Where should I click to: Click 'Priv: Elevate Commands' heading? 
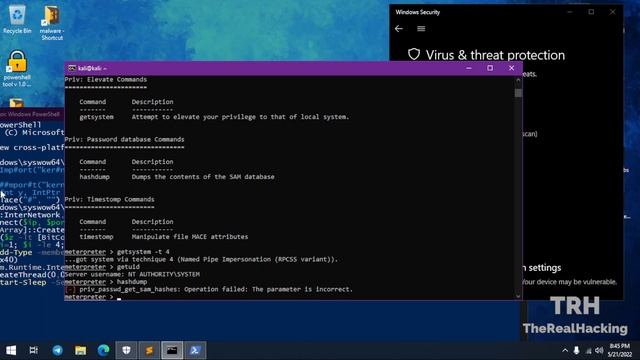(x=105, y=80)
